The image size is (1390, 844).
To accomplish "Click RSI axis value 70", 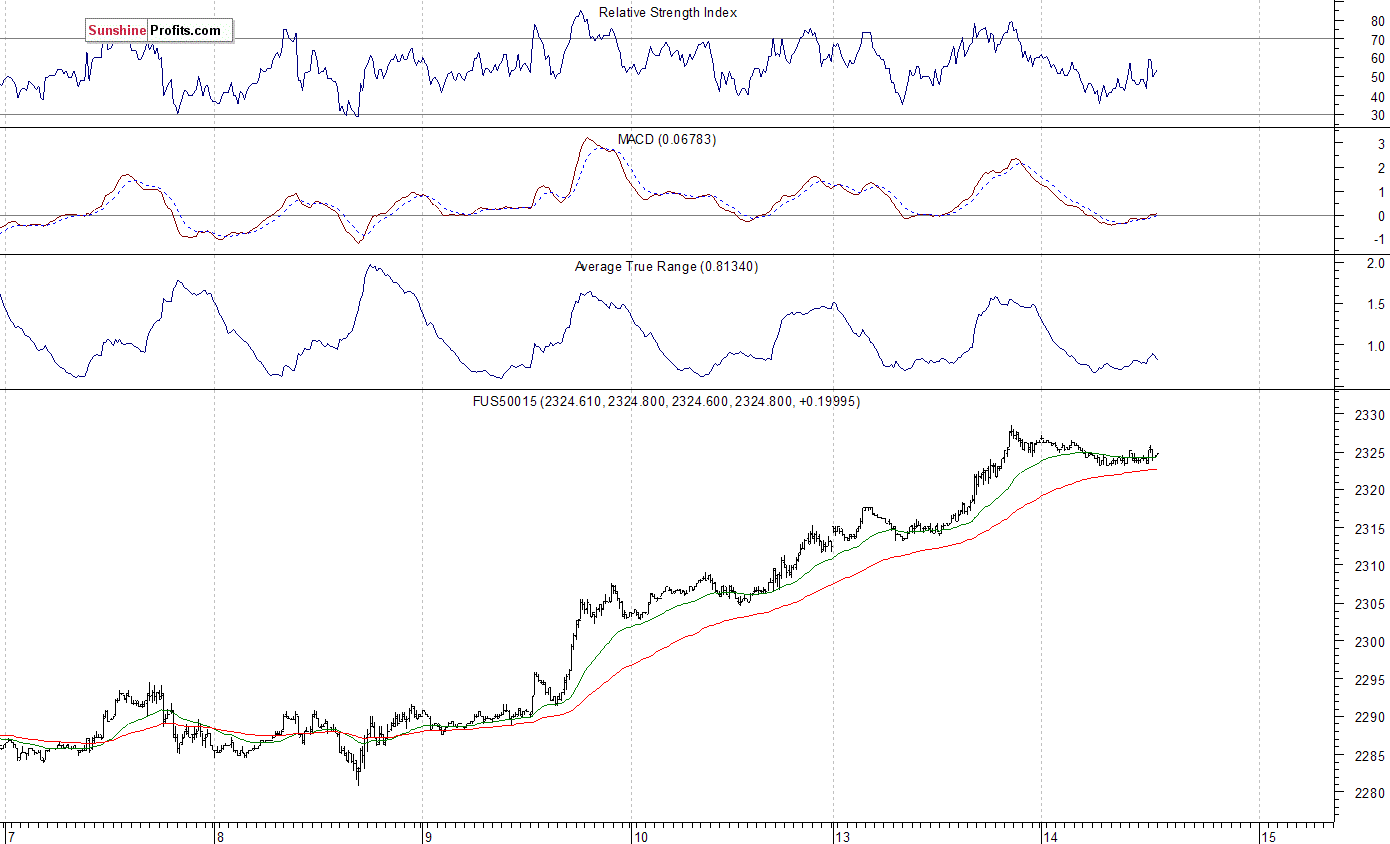I will 1378,39.
